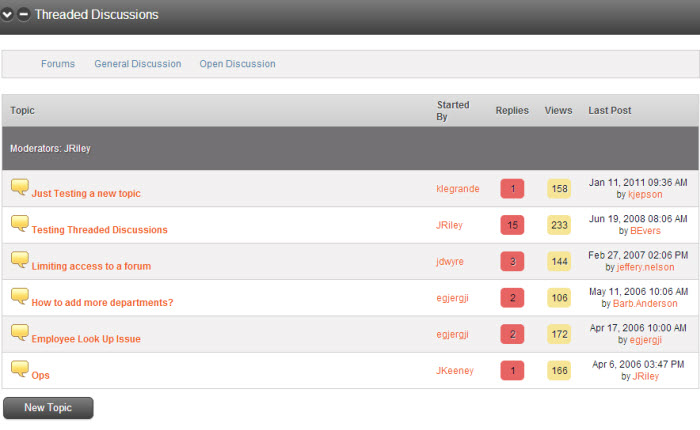This screenshot has height=430, width=700.
Task: Open last poster jeffery.nelson profile
Action: click(646, 267)
